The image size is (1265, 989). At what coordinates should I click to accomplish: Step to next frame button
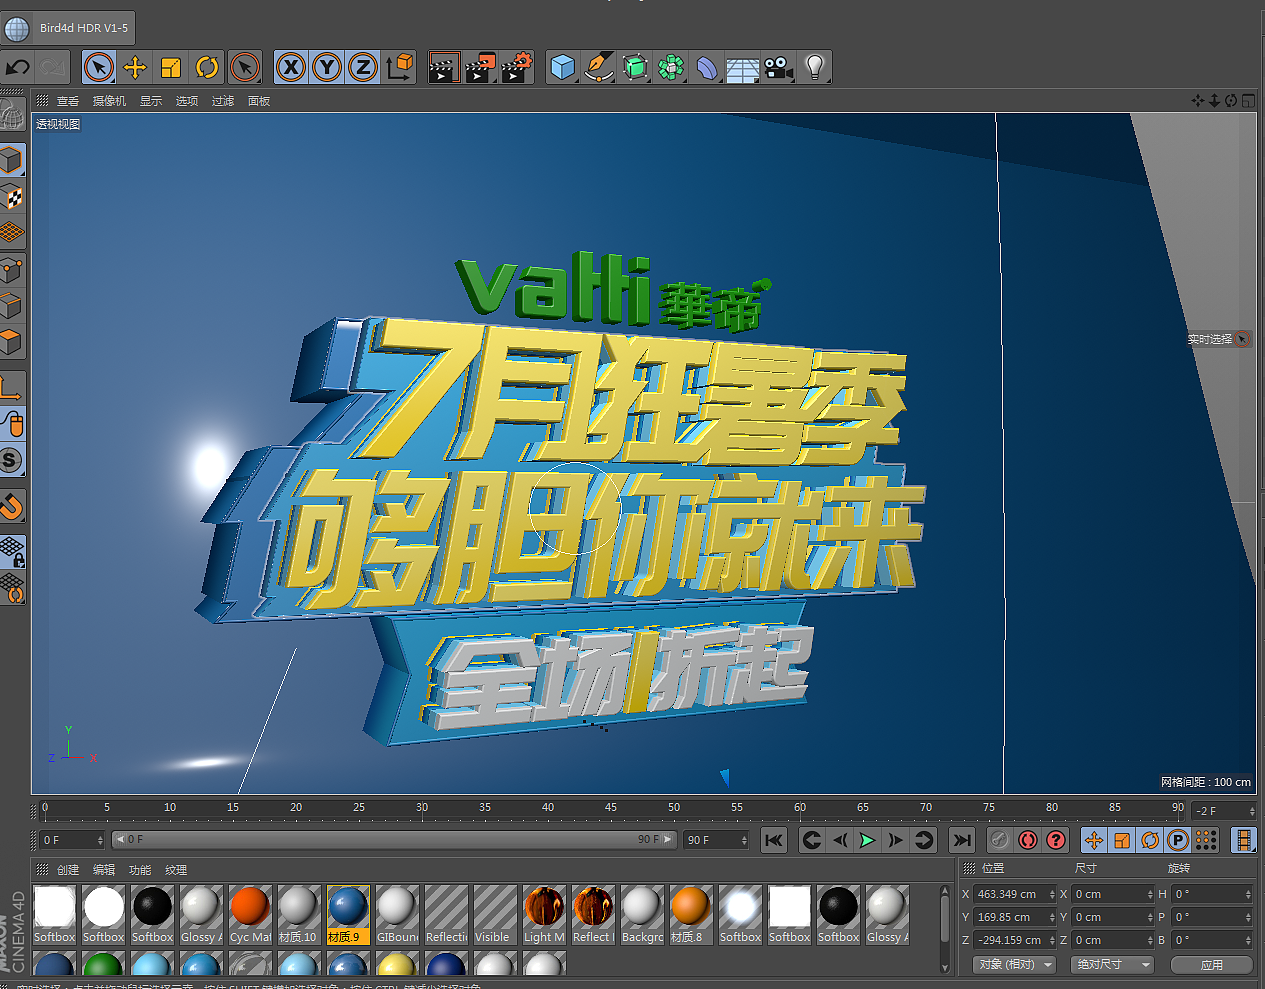[895, 840]
